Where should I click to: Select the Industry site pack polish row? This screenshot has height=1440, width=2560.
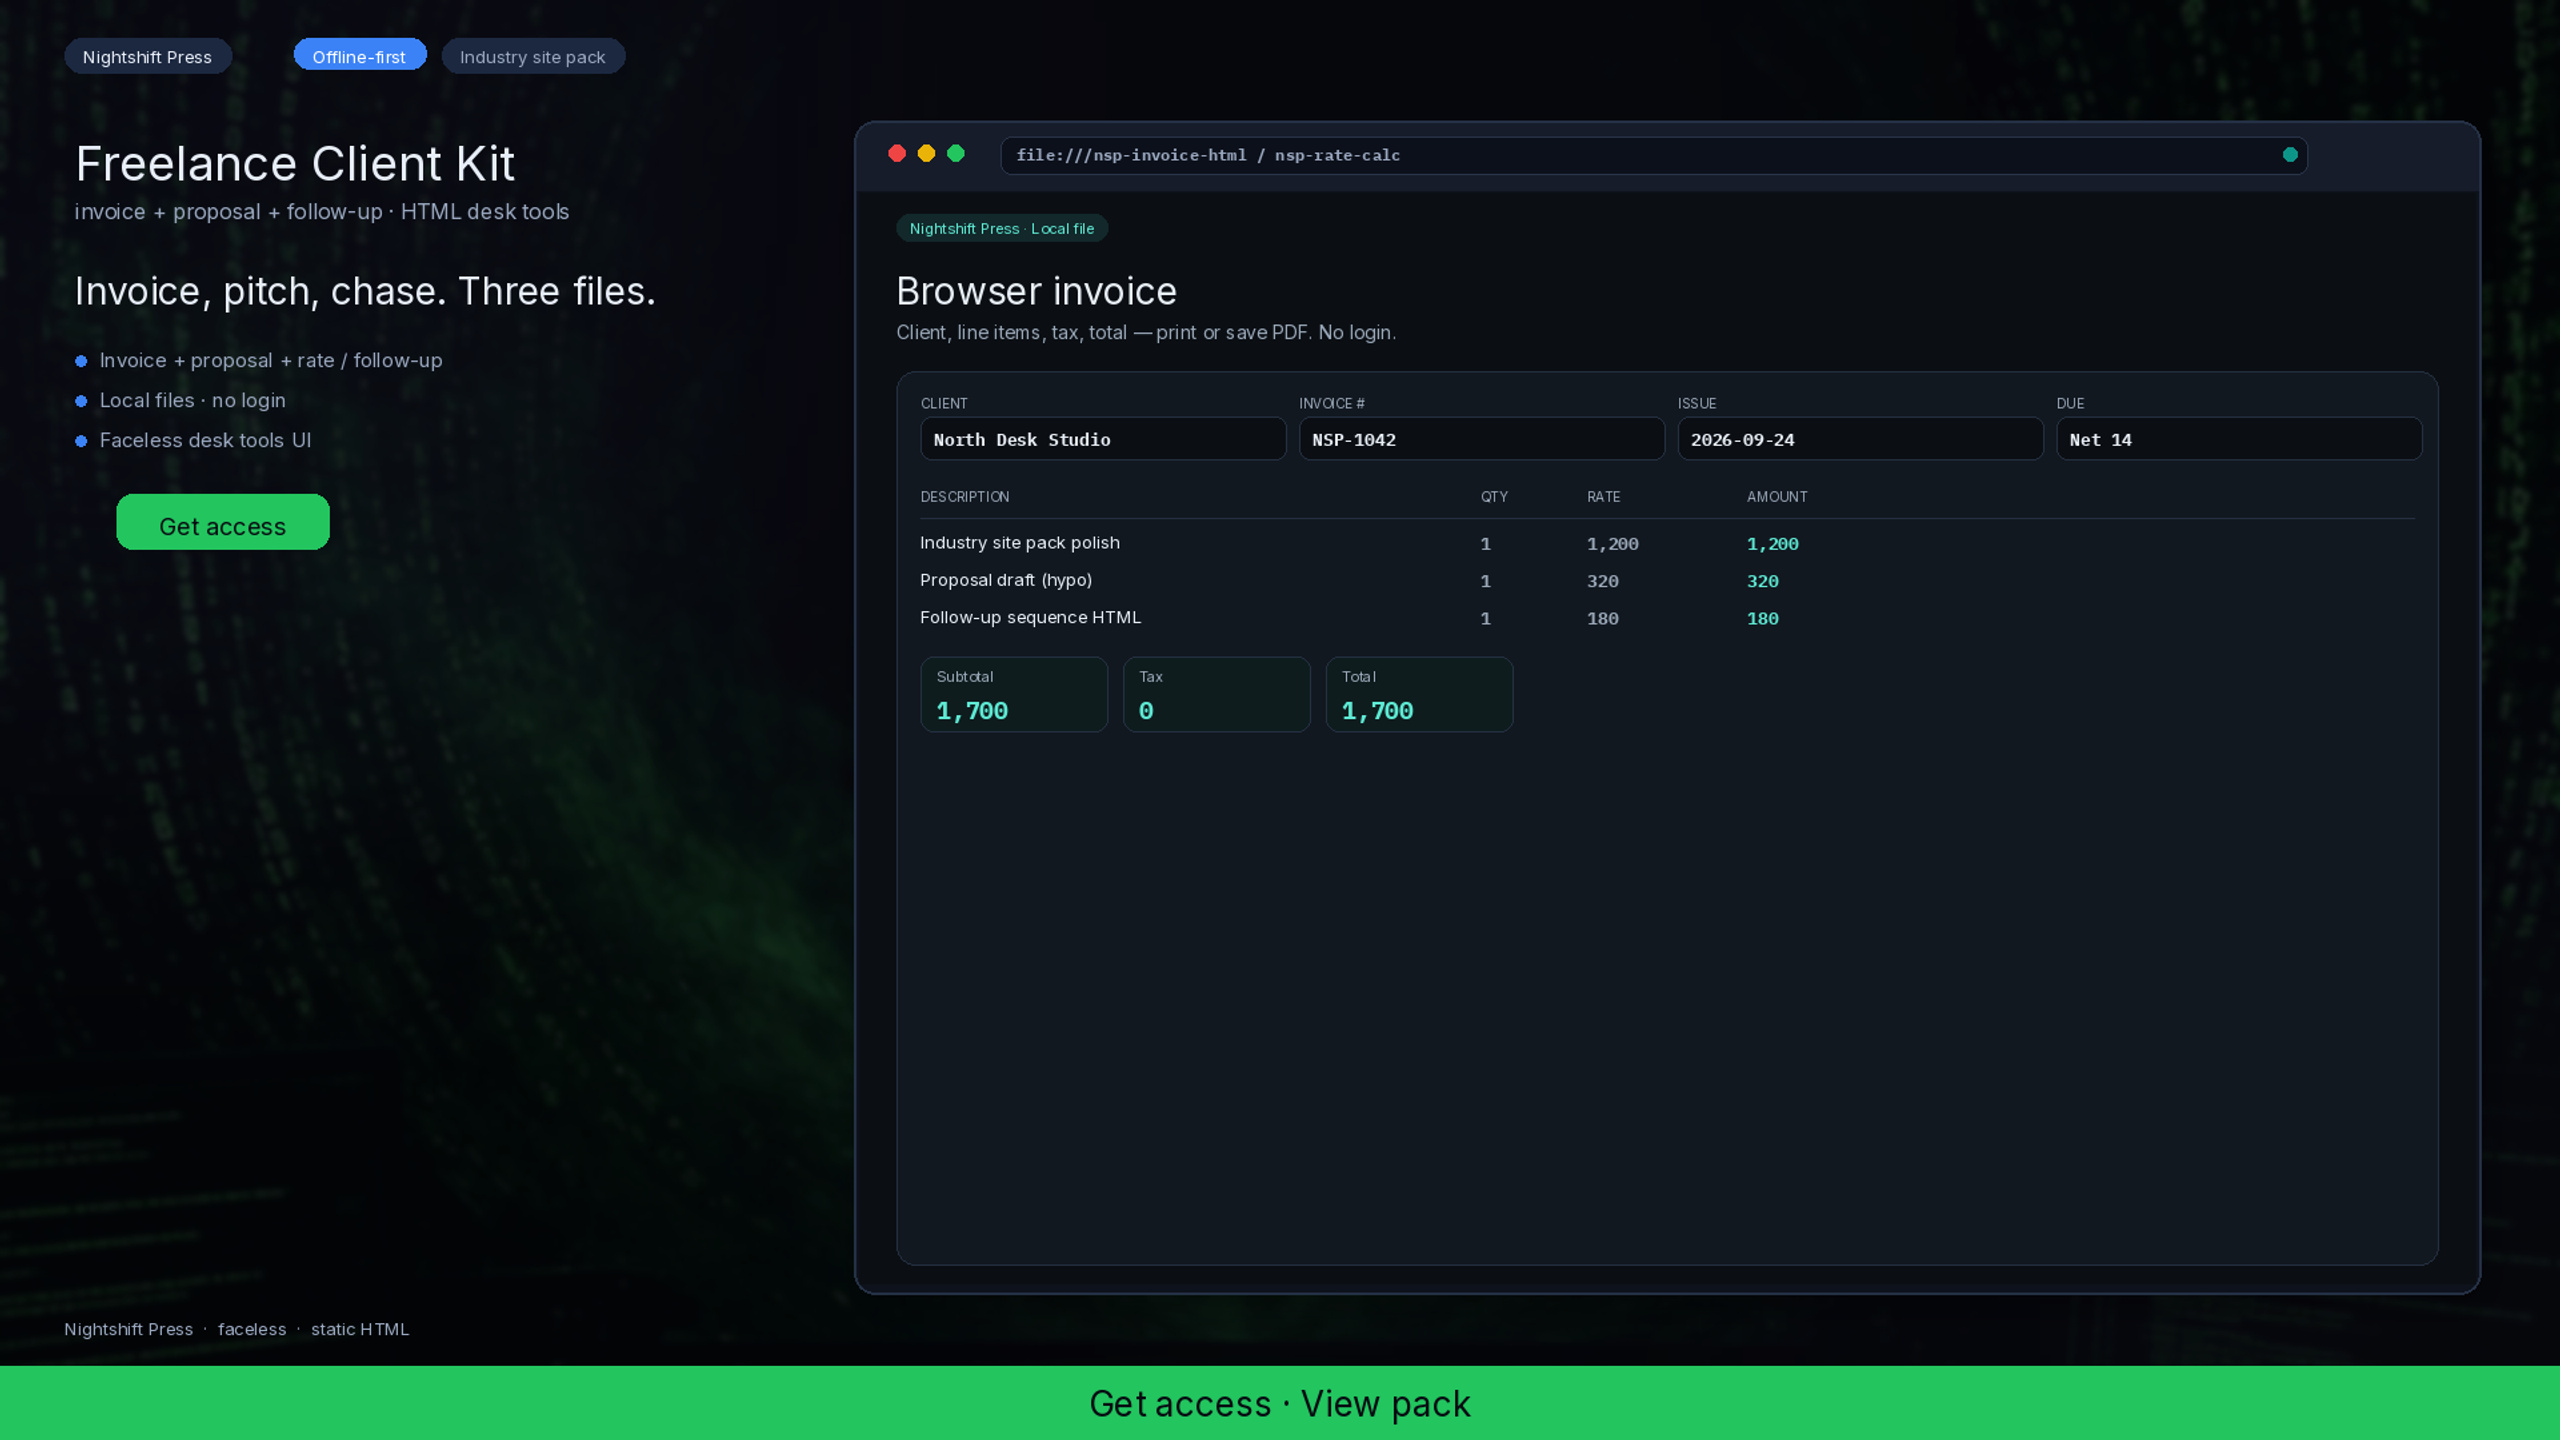(1667, 543)
